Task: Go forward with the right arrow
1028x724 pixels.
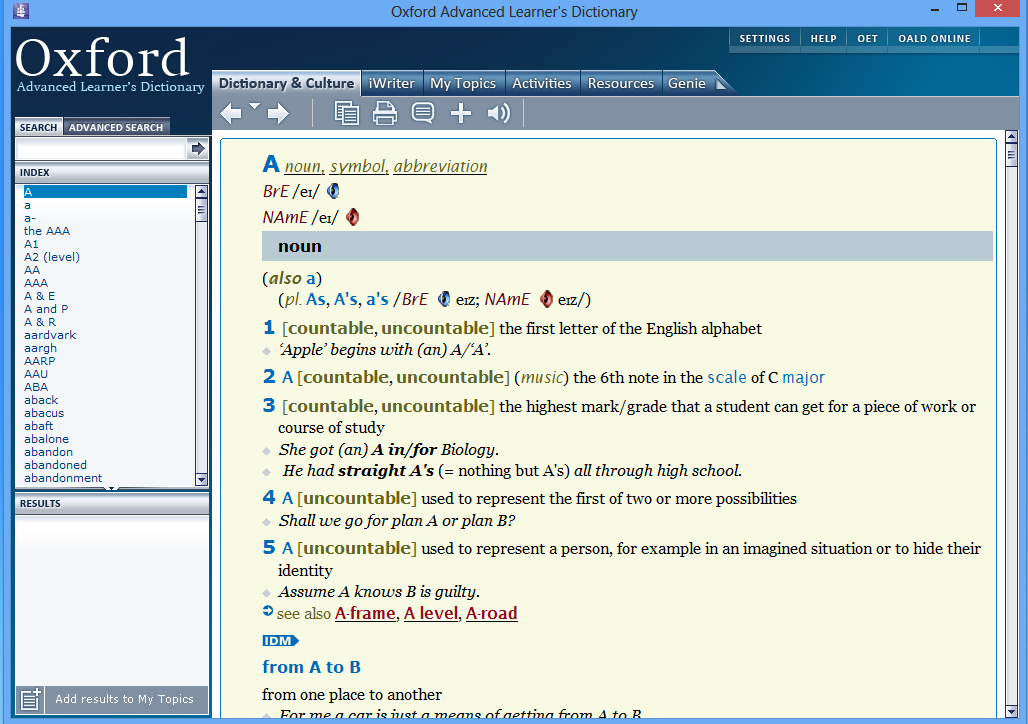Action: [279, 113]
